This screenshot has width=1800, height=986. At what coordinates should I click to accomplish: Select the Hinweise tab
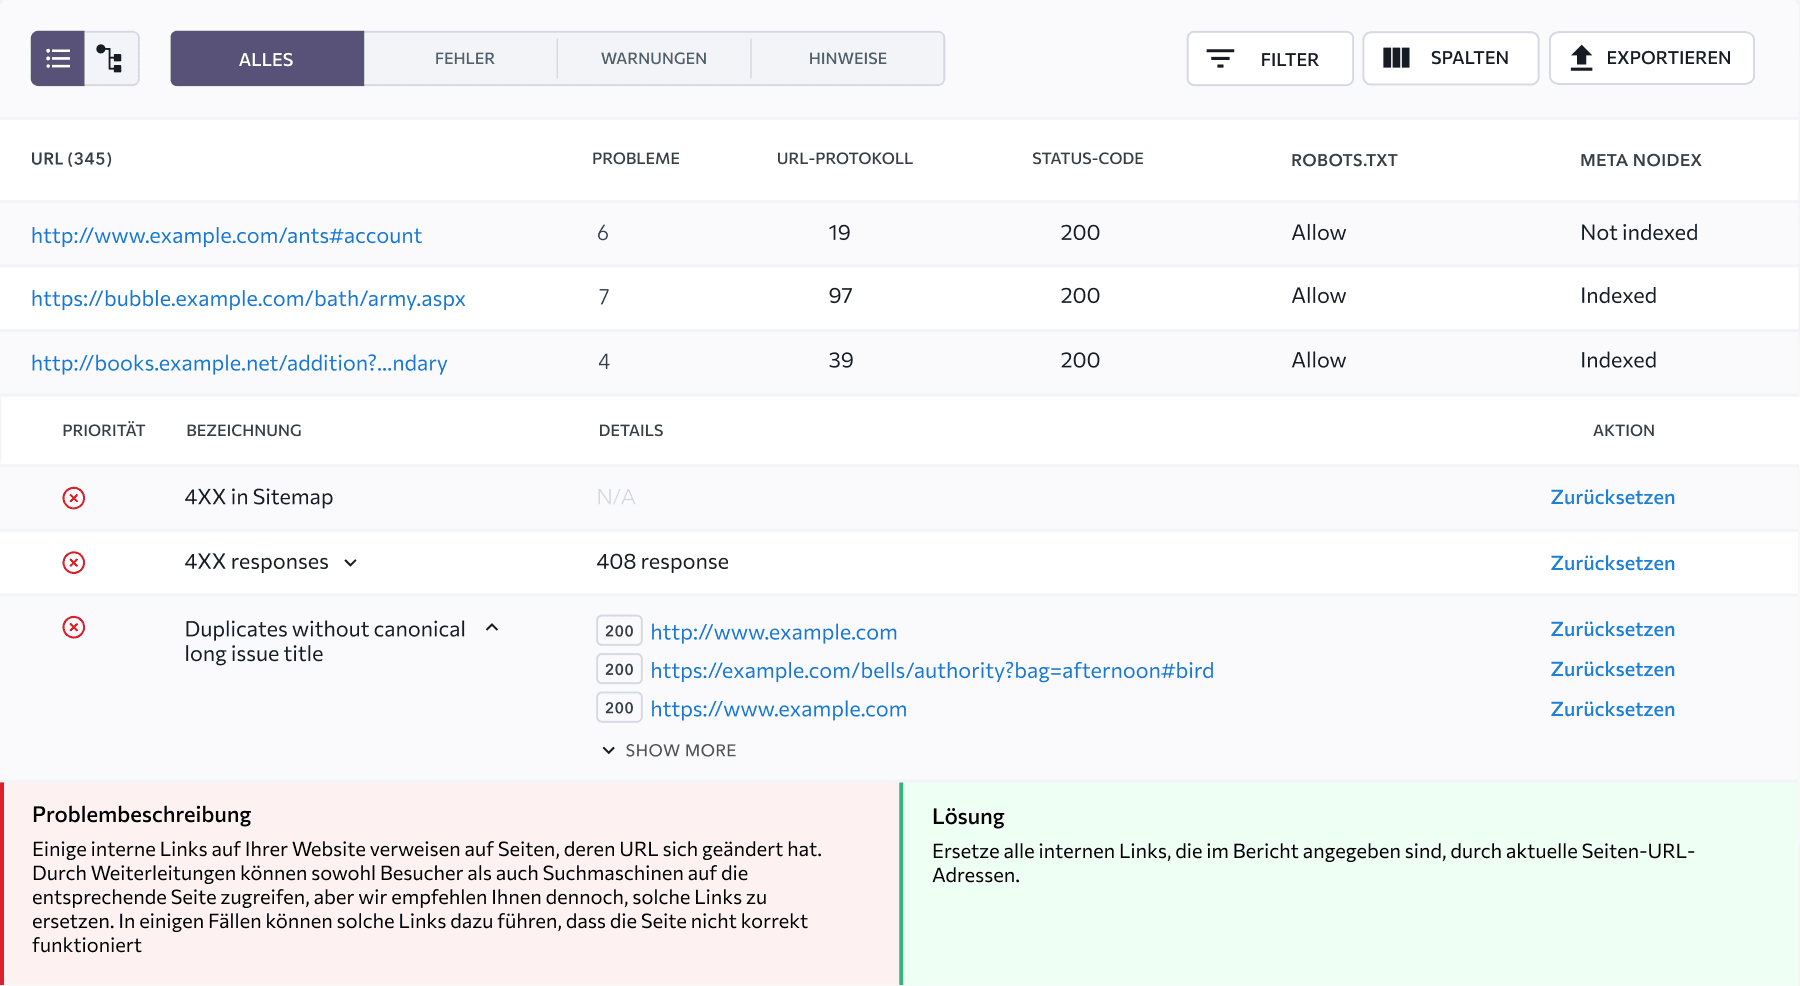tap(848, 58)
